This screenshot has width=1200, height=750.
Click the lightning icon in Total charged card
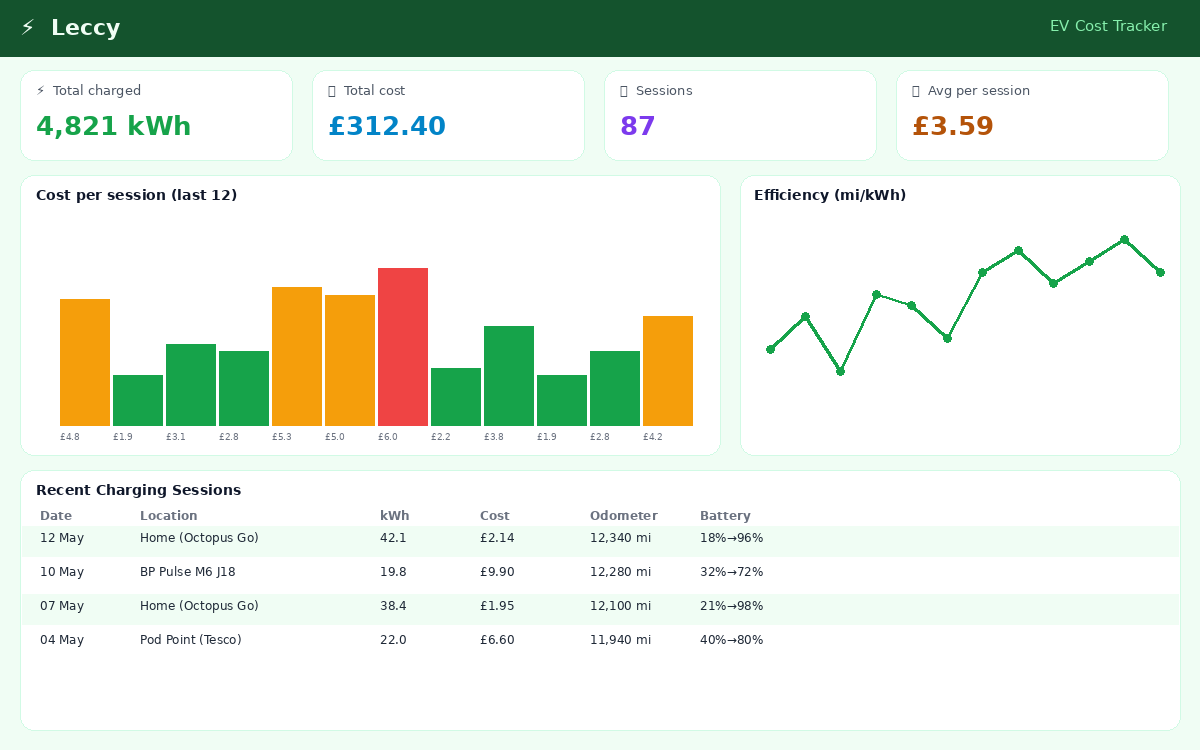[x=40, y=91]
